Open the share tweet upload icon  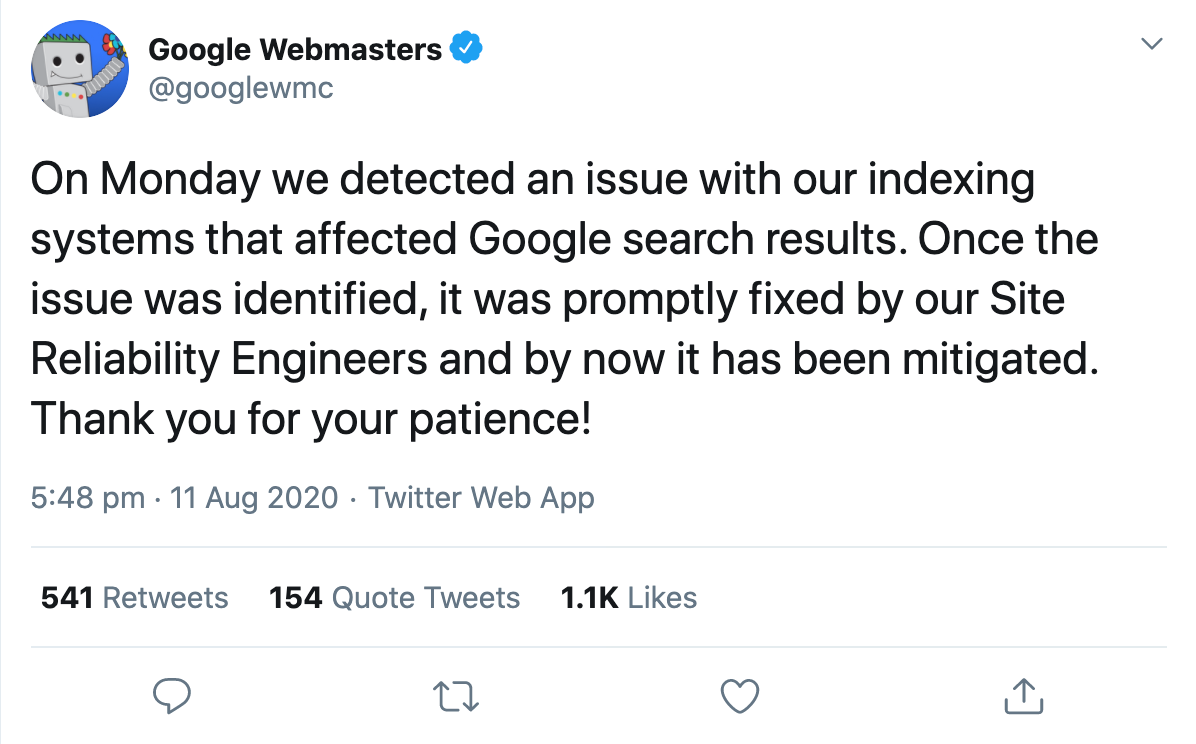tap(1024, 695)
